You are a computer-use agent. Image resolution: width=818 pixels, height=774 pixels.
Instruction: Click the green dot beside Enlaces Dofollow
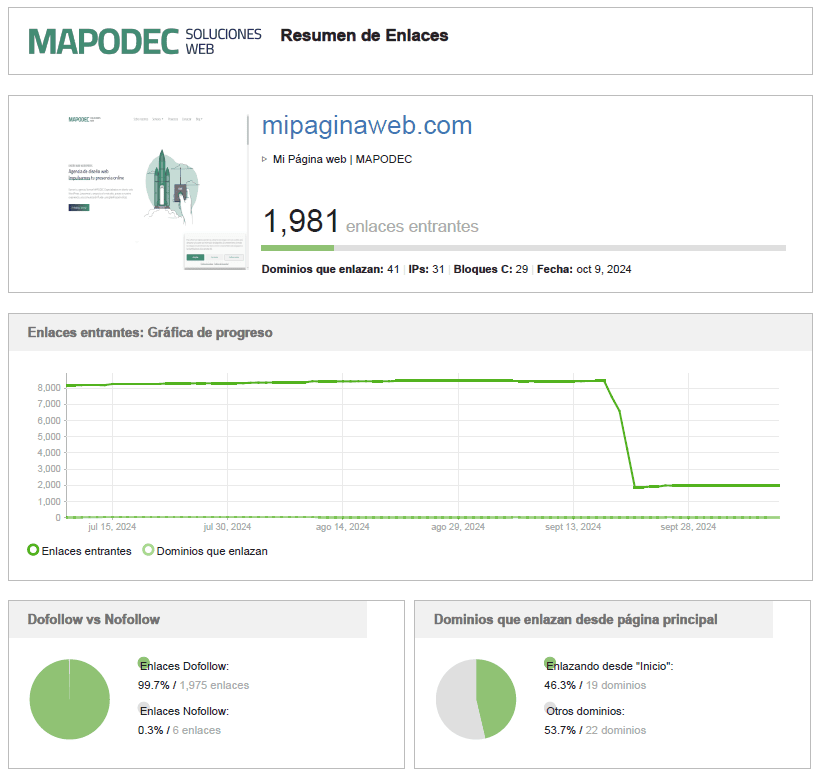(x=143, y=662)
